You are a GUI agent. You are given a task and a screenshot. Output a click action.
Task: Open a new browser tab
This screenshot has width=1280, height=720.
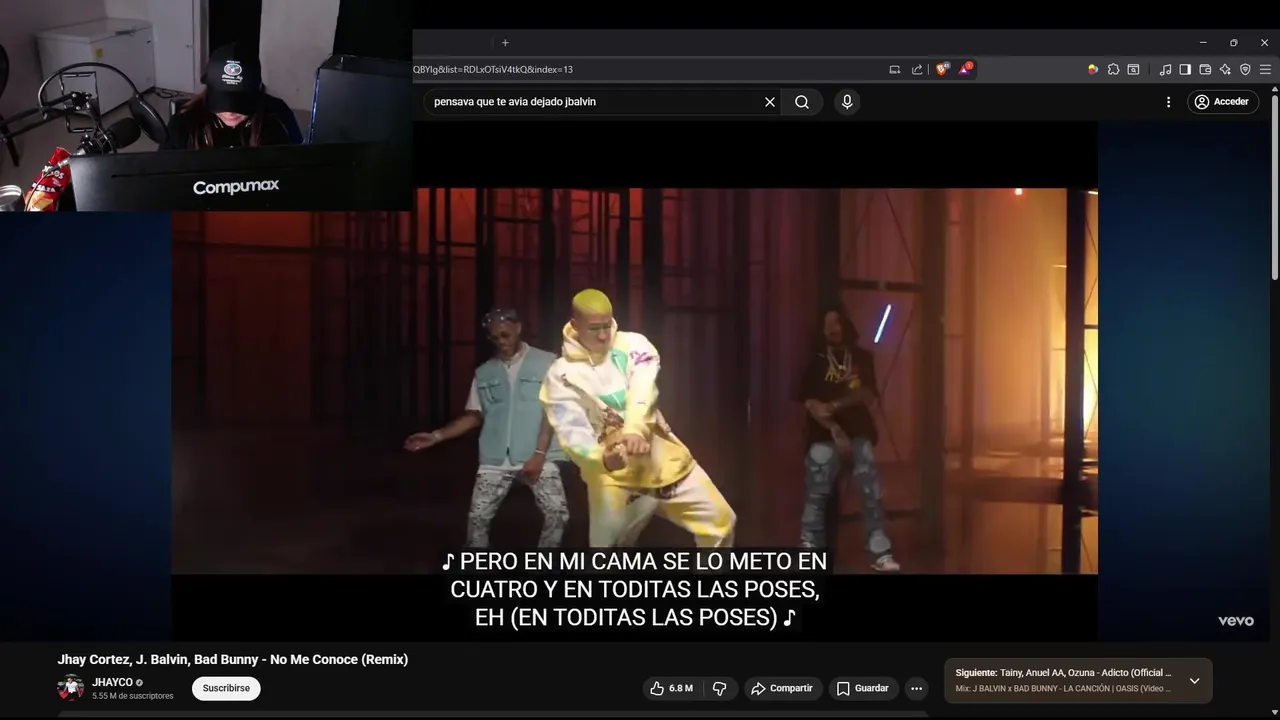505,43
